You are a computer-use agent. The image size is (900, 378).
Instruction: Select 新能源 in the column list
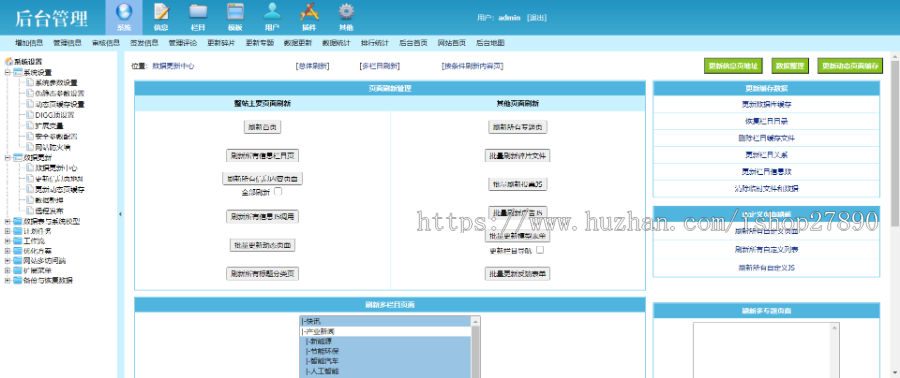(x=385, y=341)
